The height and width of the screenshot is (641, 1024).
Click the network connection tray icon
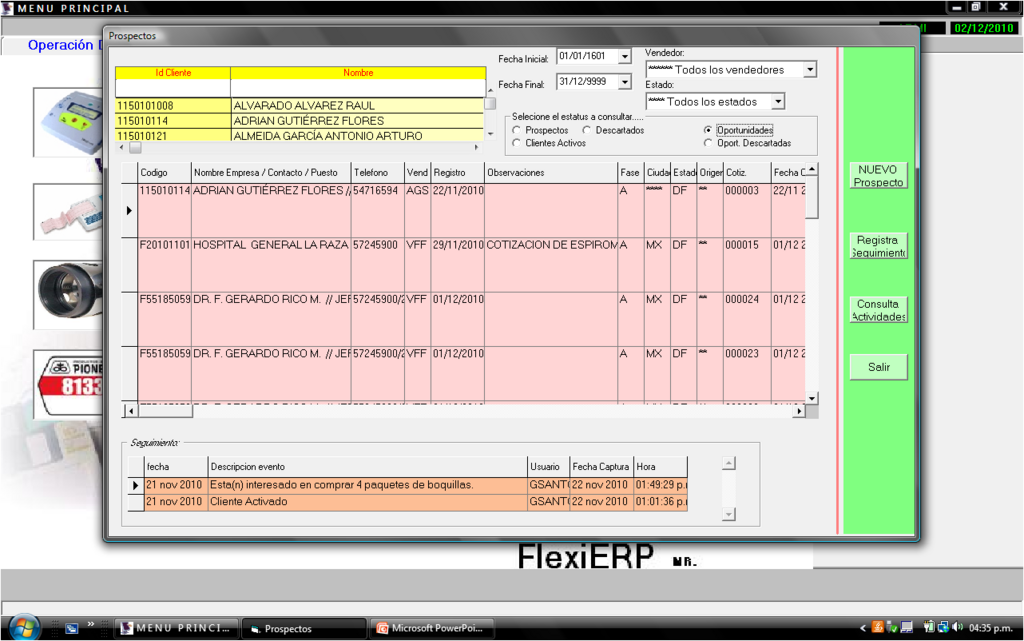point(943,627)
